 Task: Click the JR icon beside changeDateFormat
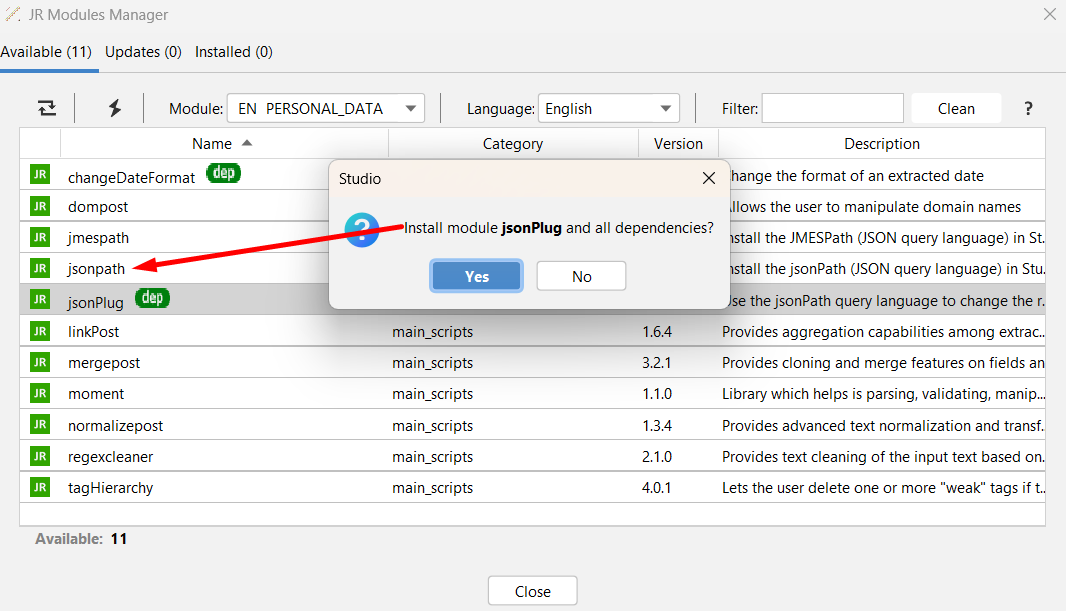tap(40, 176)
